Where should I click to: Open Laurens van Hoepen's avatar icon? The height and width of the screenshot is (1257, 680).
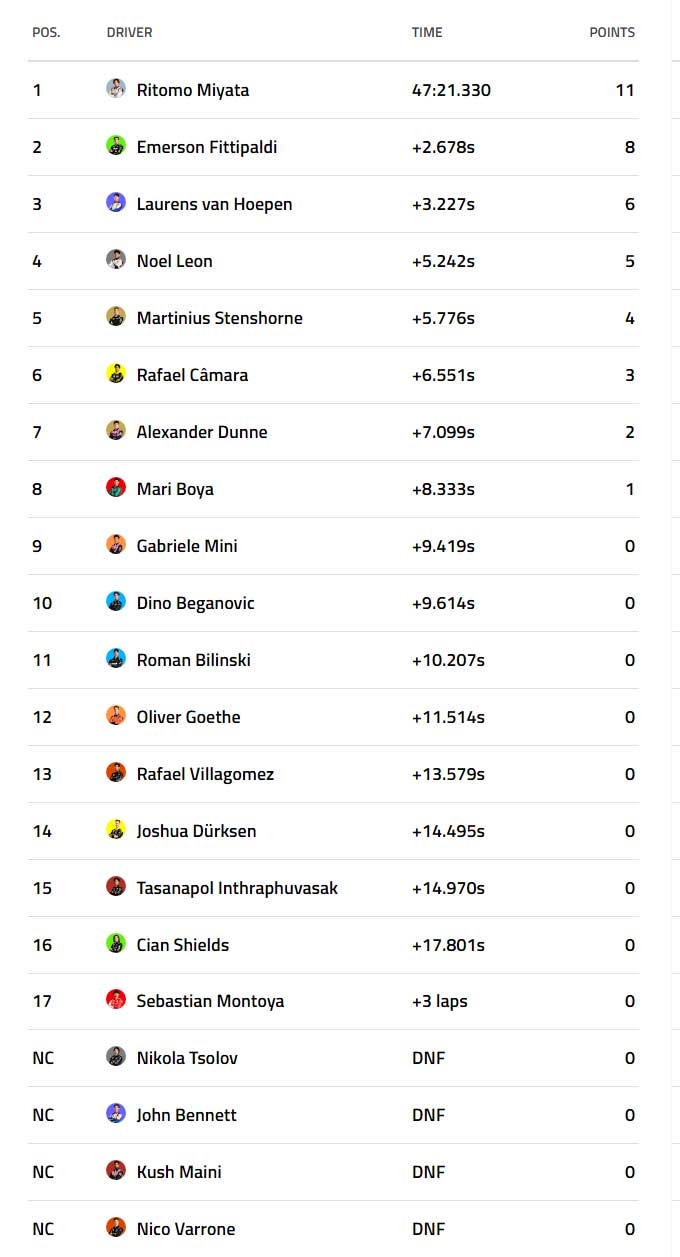point(116,202)
